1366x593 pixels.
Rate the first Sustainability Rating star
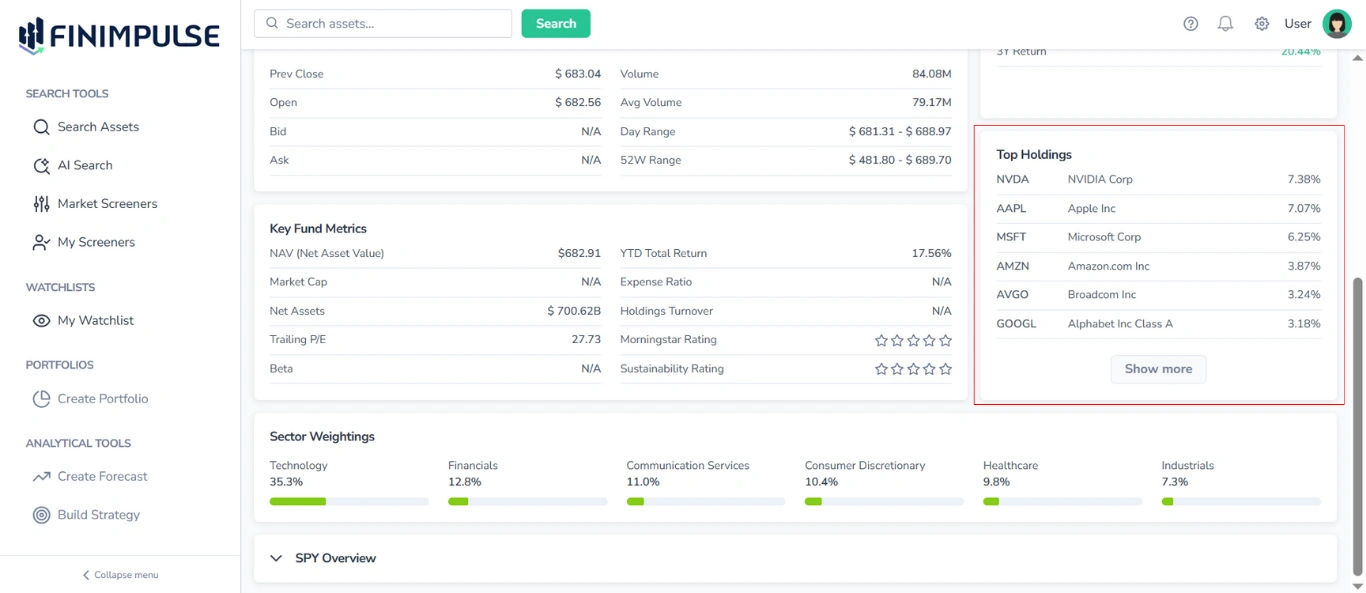click(882, 369)
